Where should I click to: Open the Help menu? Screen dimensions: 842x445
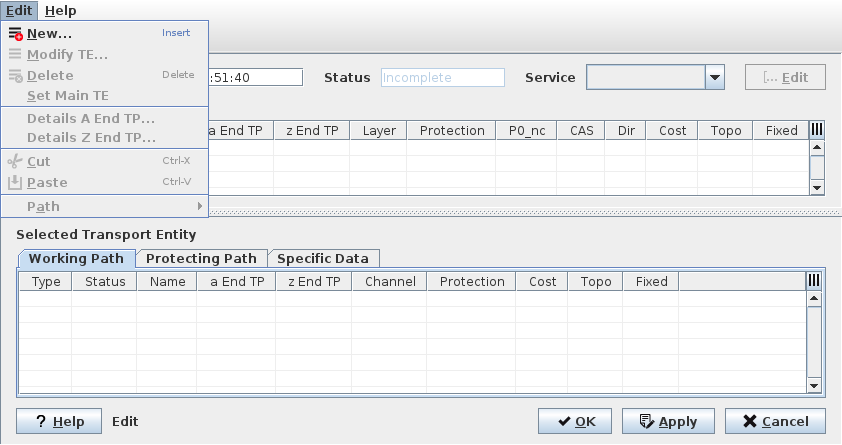click(60, 10)
